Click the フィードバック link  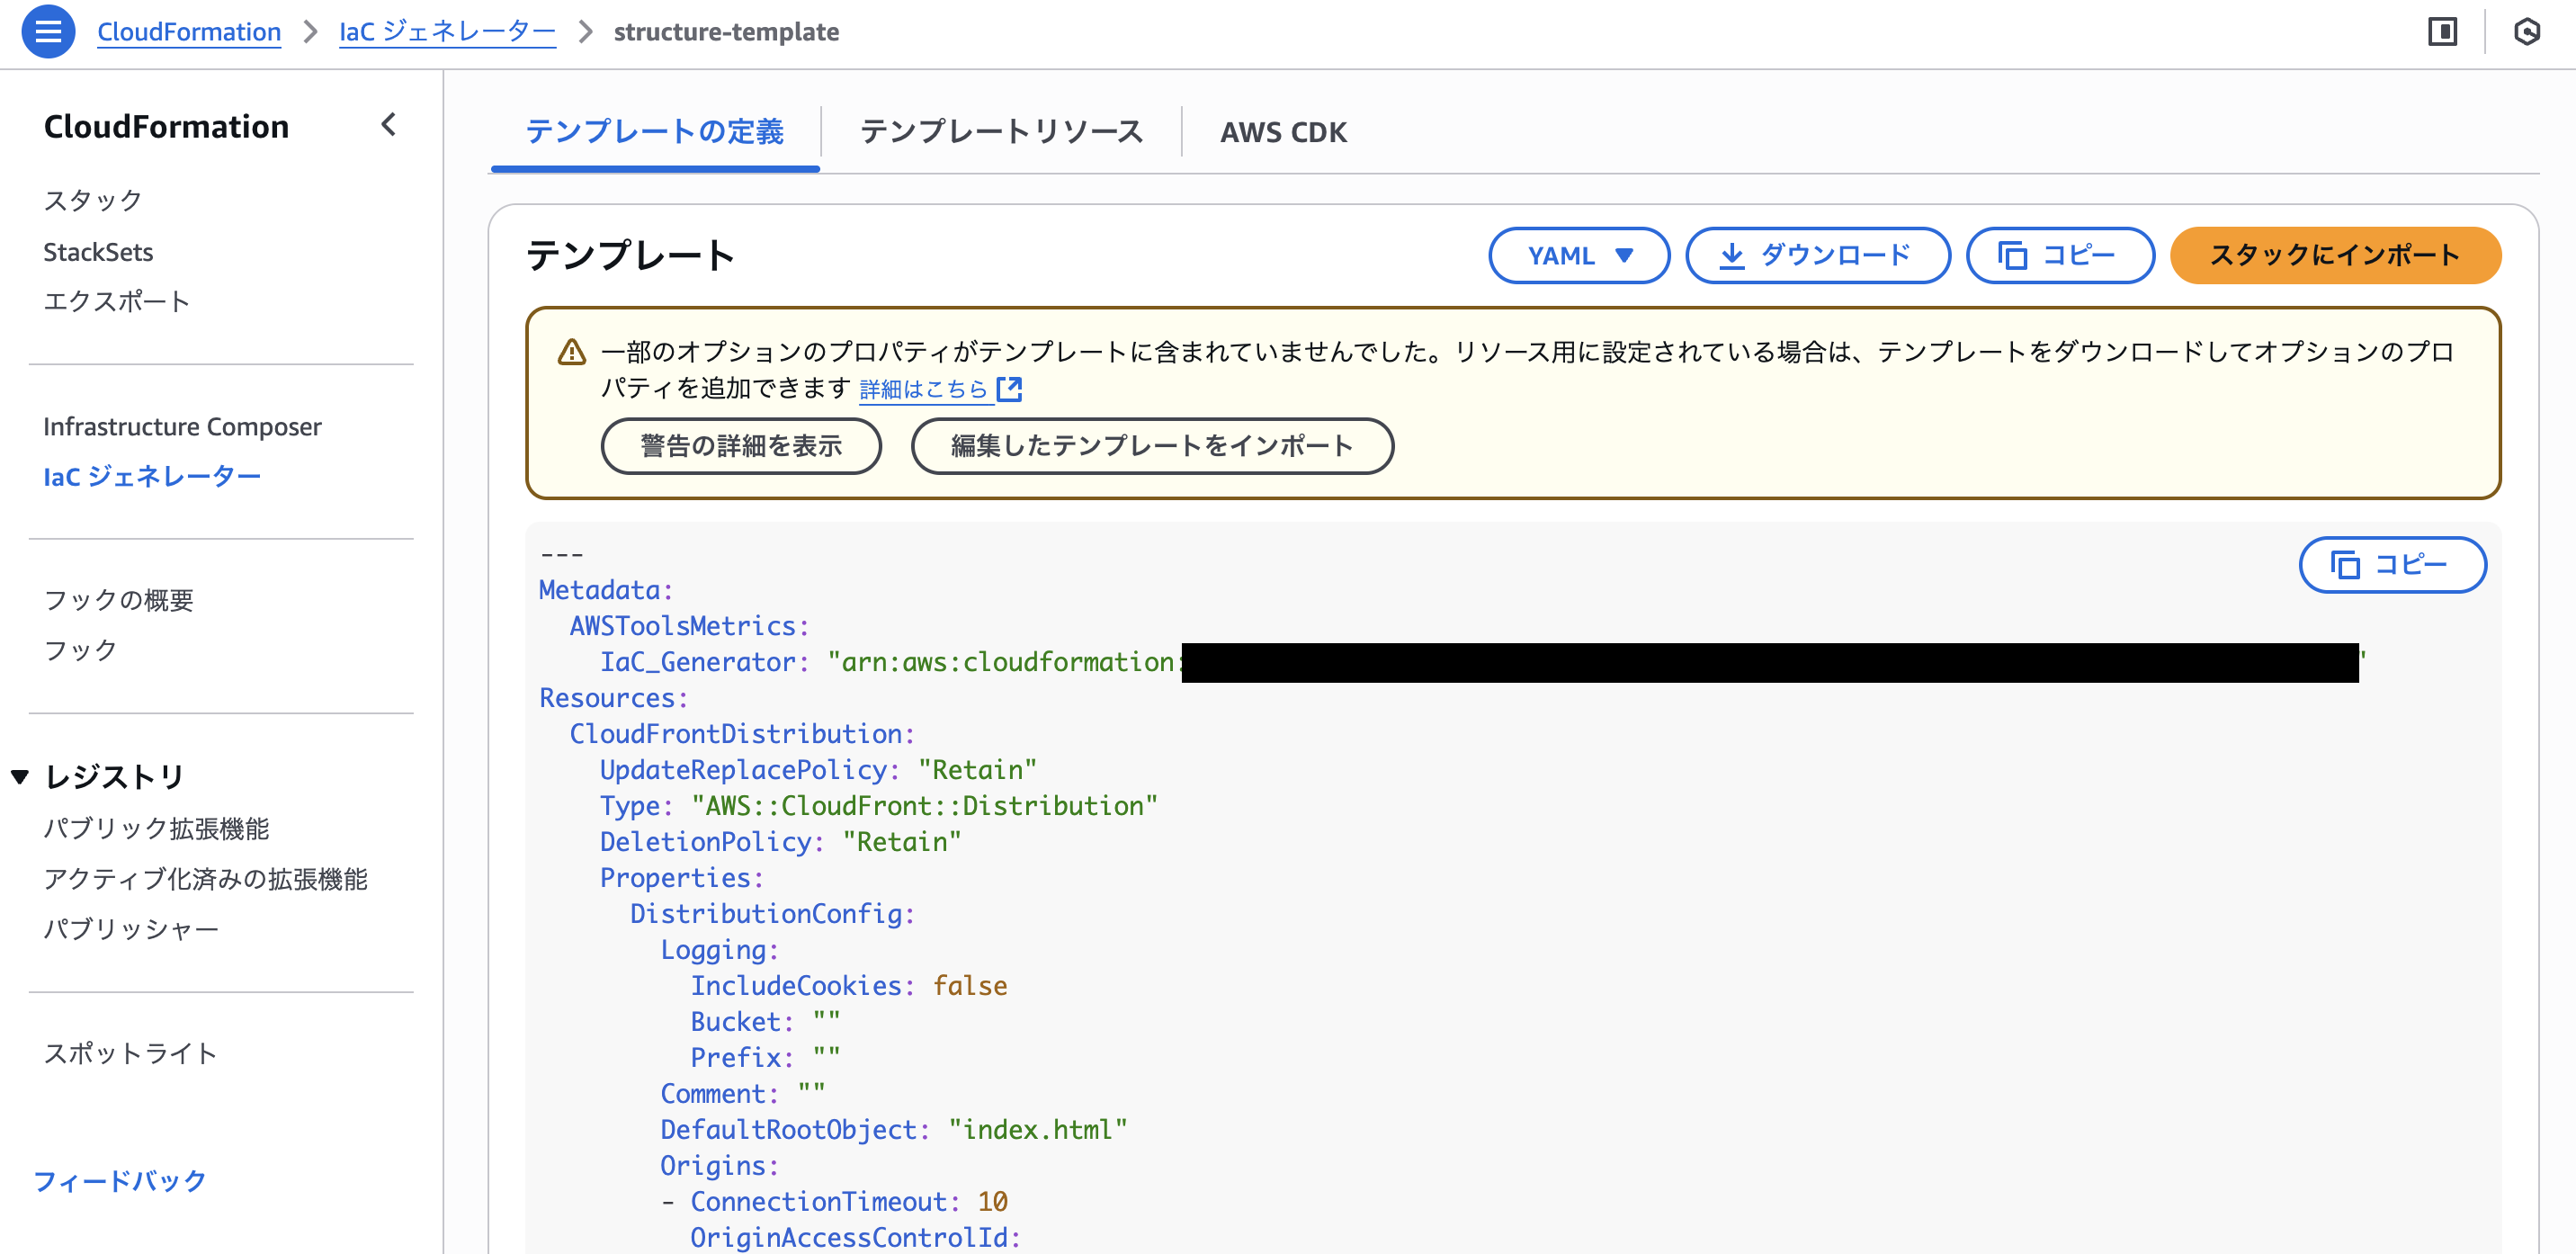[120, 1181]
